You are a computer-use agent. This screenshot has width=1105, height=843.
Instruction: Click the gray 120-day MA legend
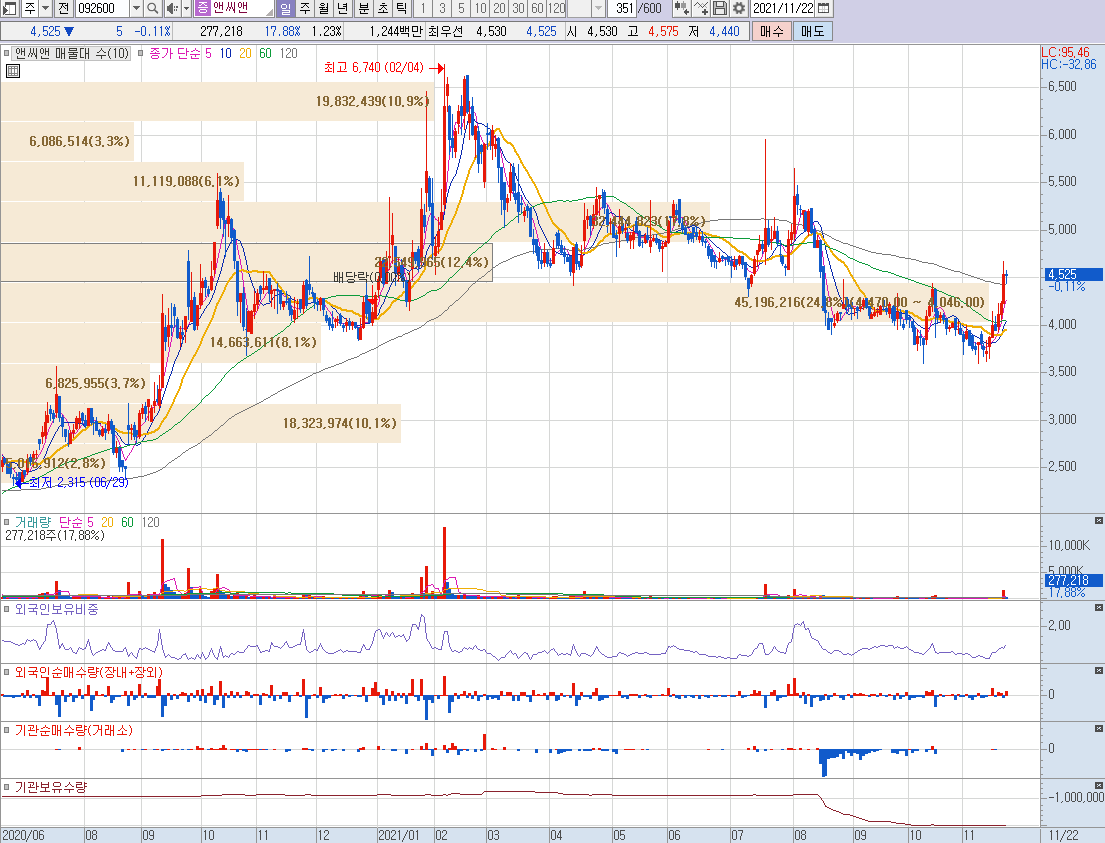pyautogui.click(x=288, y=54)
